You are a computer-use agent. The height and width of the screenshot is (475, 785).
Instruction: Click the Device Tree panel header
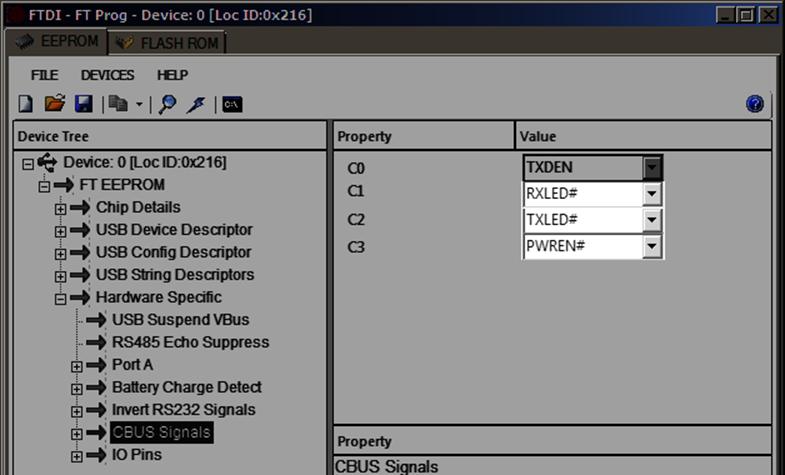[x=170, y=136]
